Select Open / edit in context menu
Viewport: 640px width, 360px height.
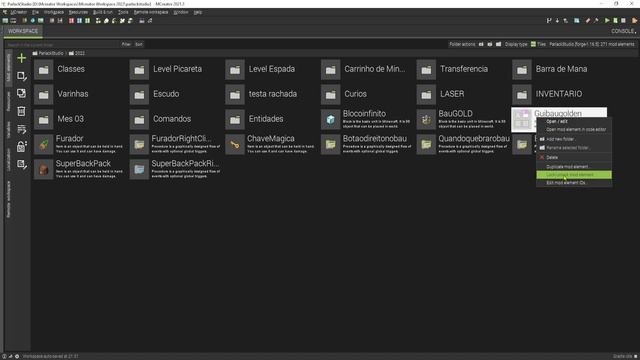point(574,122)
